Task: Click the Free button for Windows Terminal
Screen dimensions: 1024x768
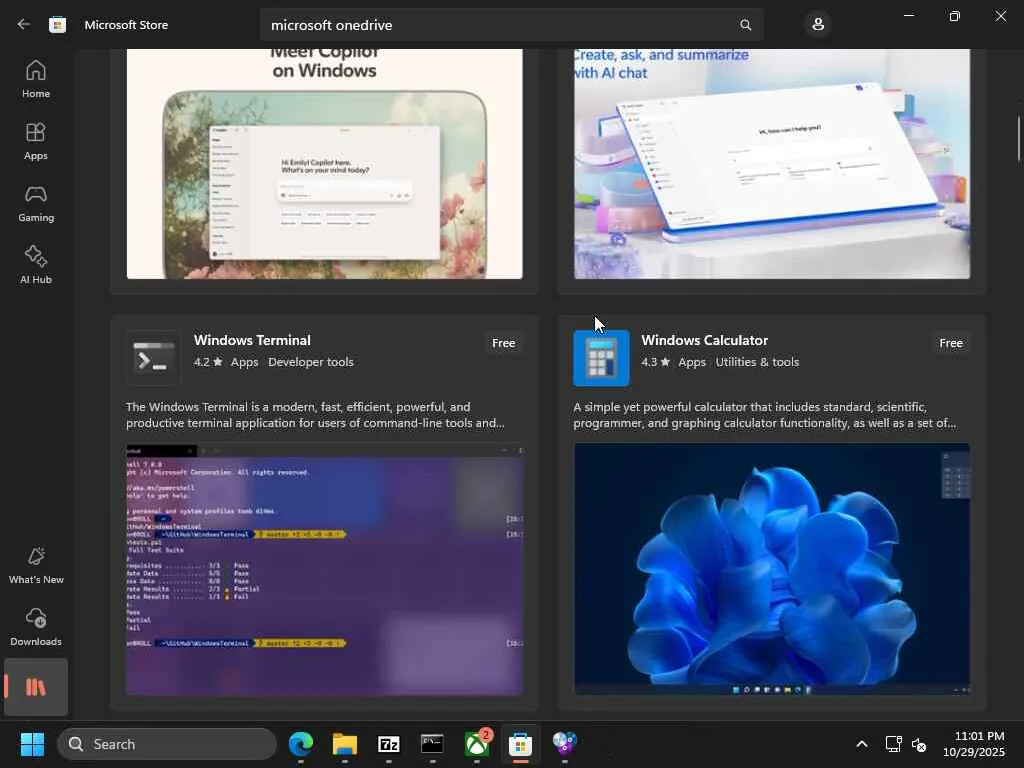Action: pyautogui.click(x=504, y=343)
